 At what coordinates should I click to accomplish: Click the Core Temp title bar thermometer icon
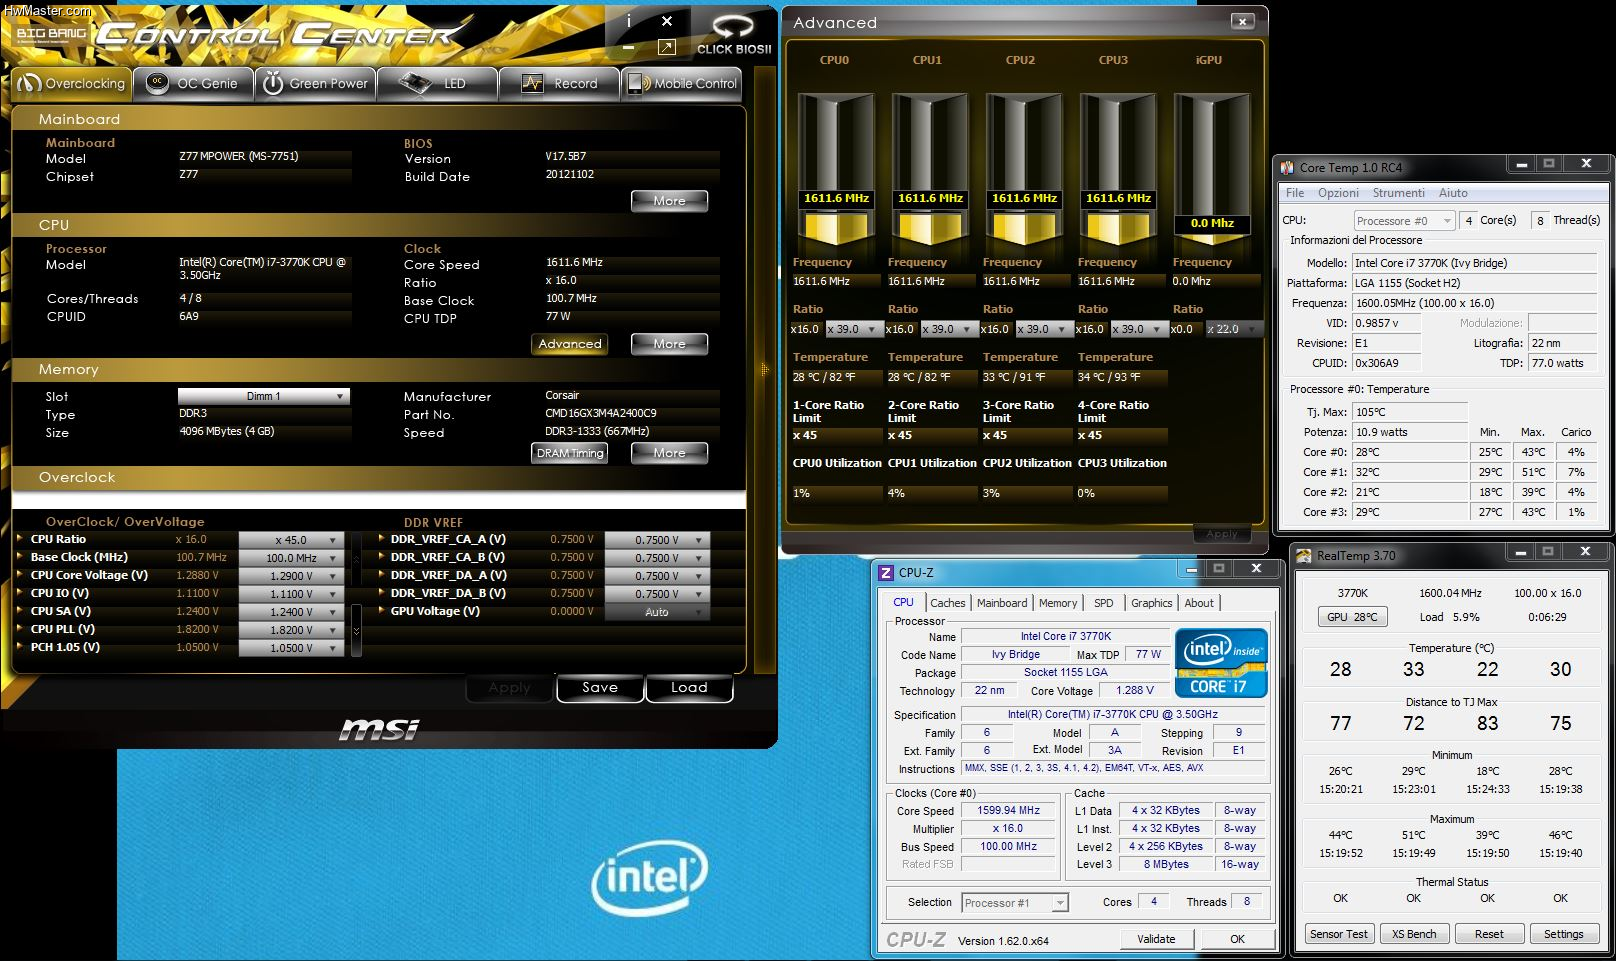tap(1286, 167)
